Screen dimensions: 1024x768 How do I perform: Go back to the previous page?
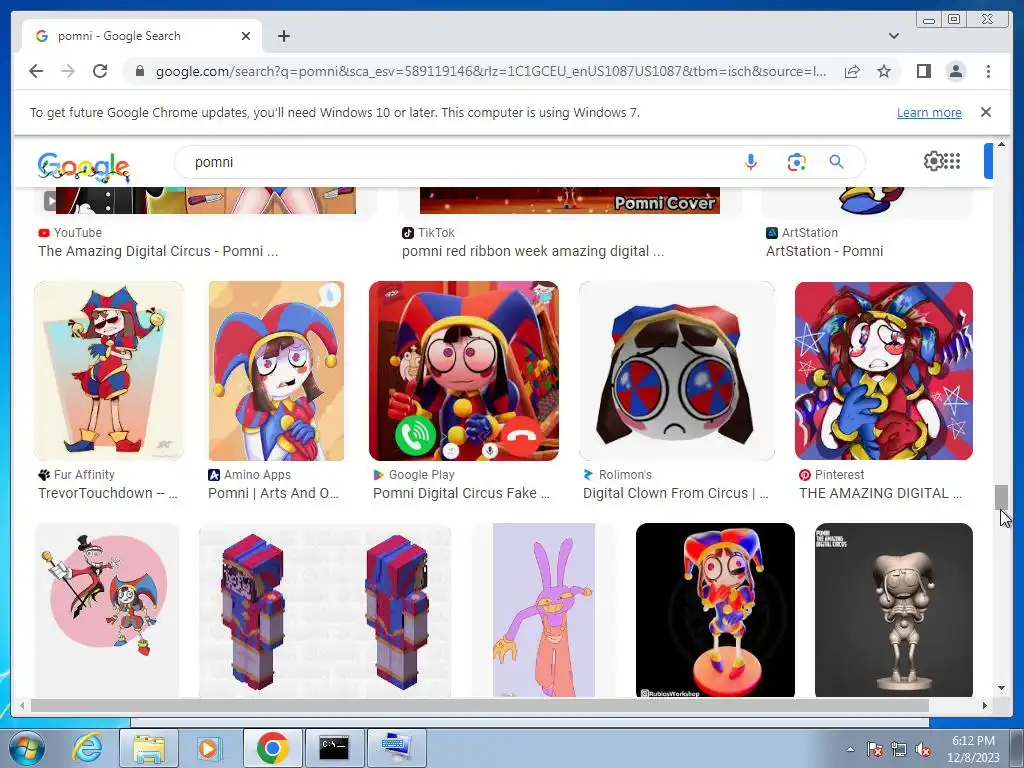click(x=36, y=71)
